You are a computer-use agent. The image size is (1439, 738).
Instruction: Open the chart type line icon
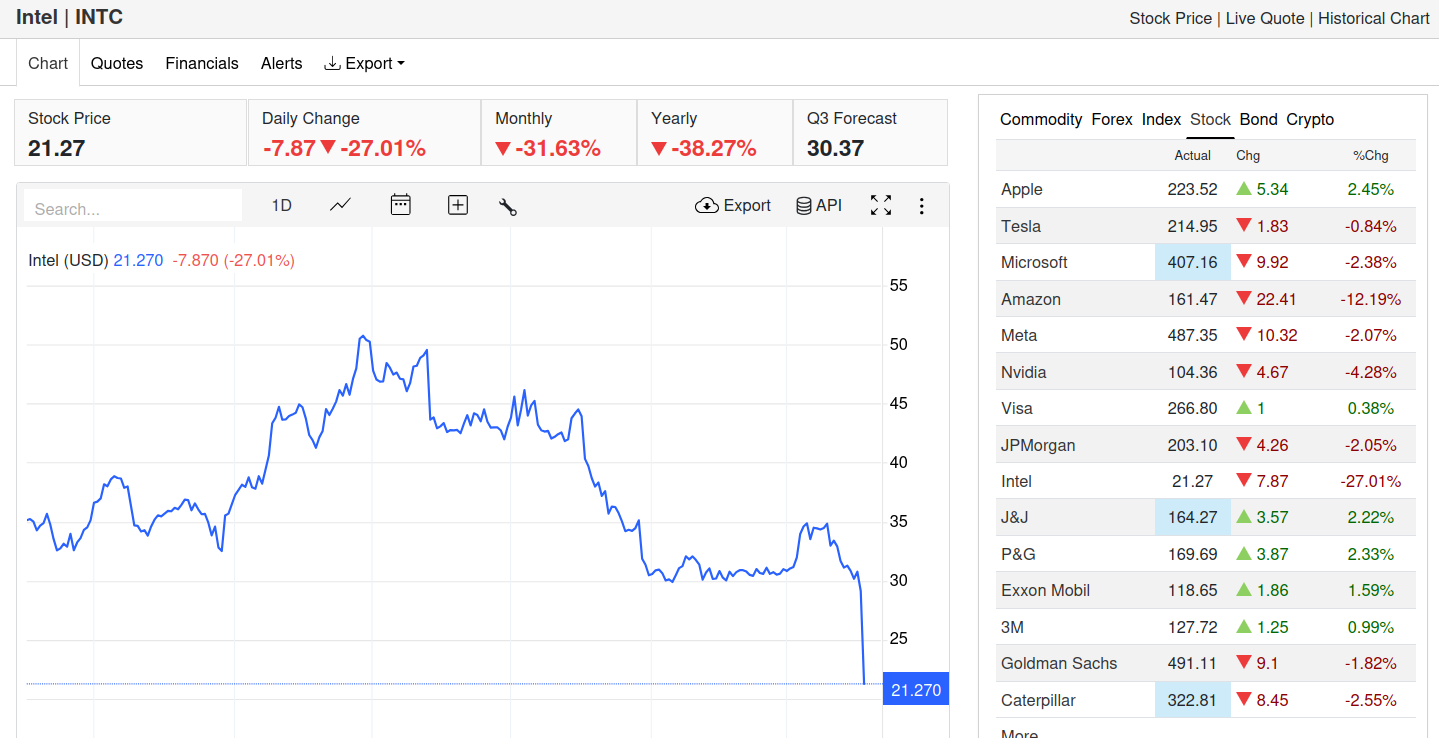pyautogui.click(x=341, y=205)
